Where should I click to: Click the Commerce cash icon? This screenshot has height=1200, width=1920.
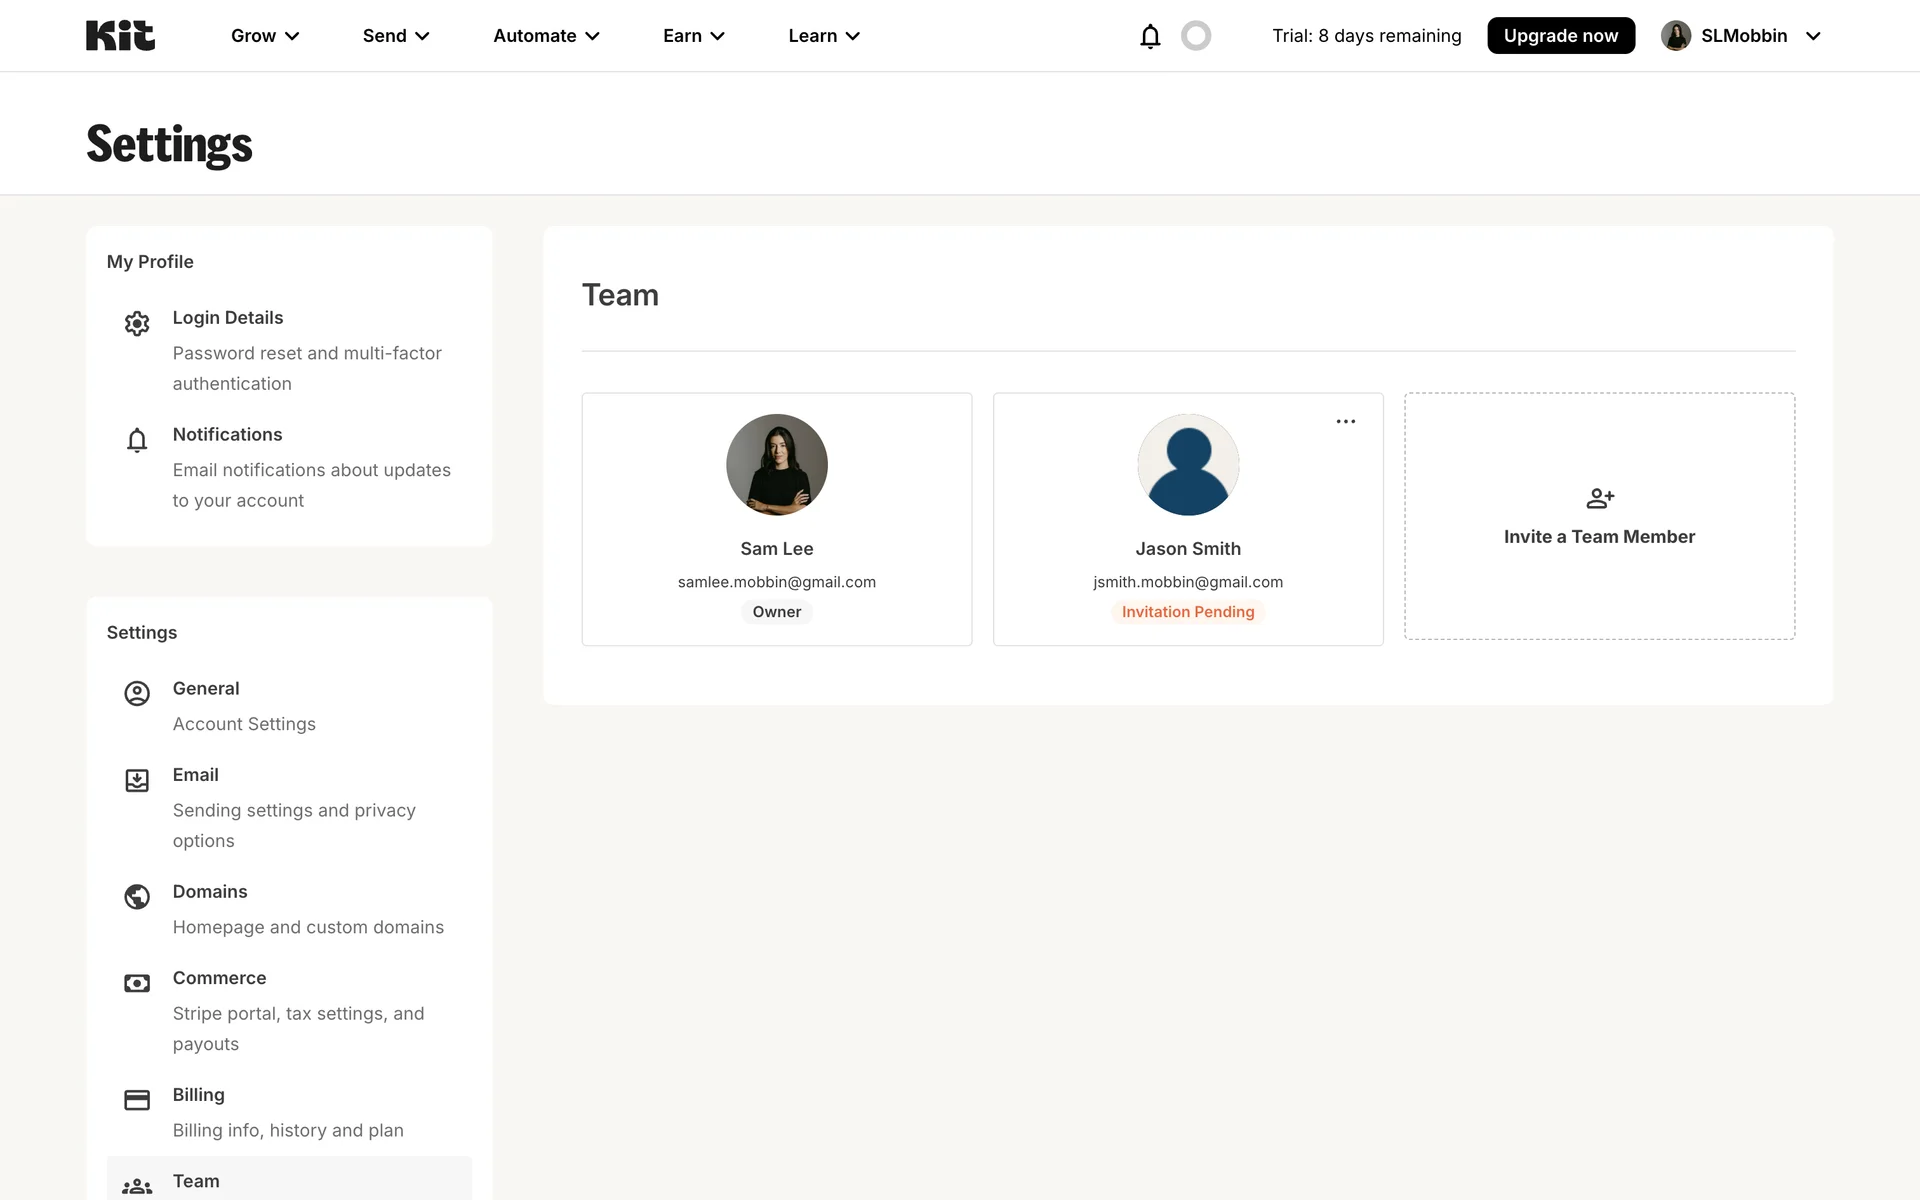click(x=137, y=983)
